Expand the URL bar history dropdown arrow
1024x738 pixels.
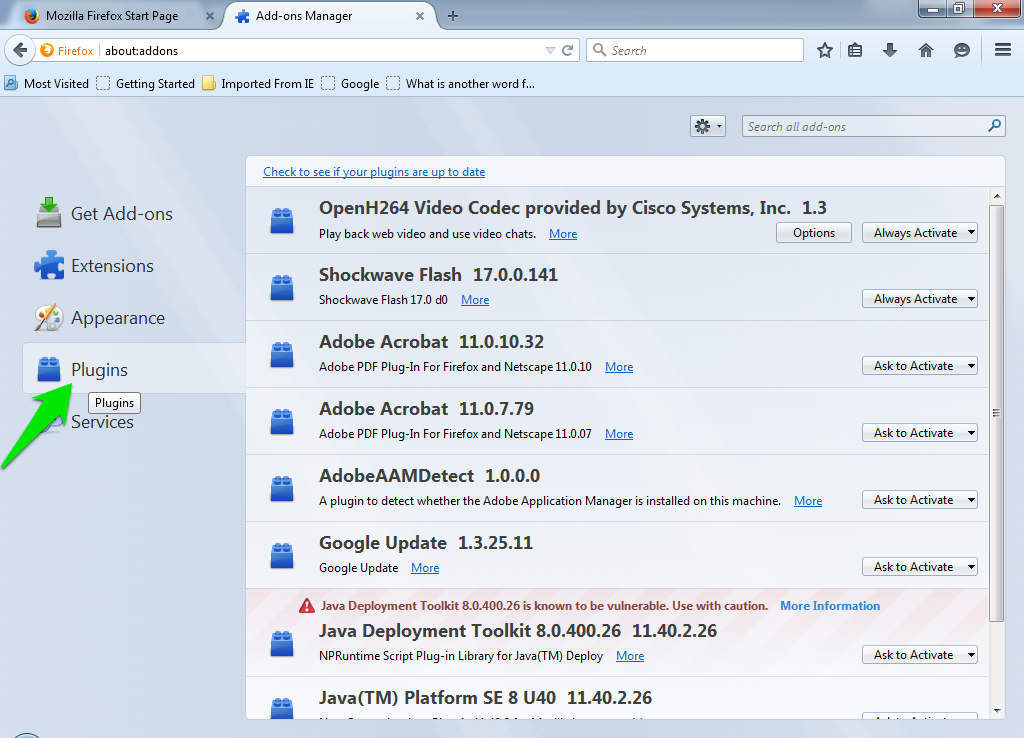550,50
